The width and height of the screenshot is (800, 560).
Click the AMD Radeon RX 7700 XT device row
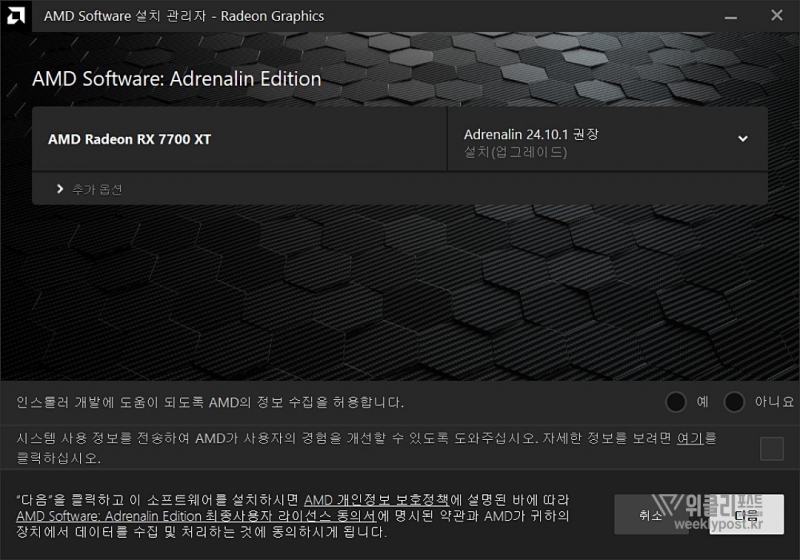239,139
